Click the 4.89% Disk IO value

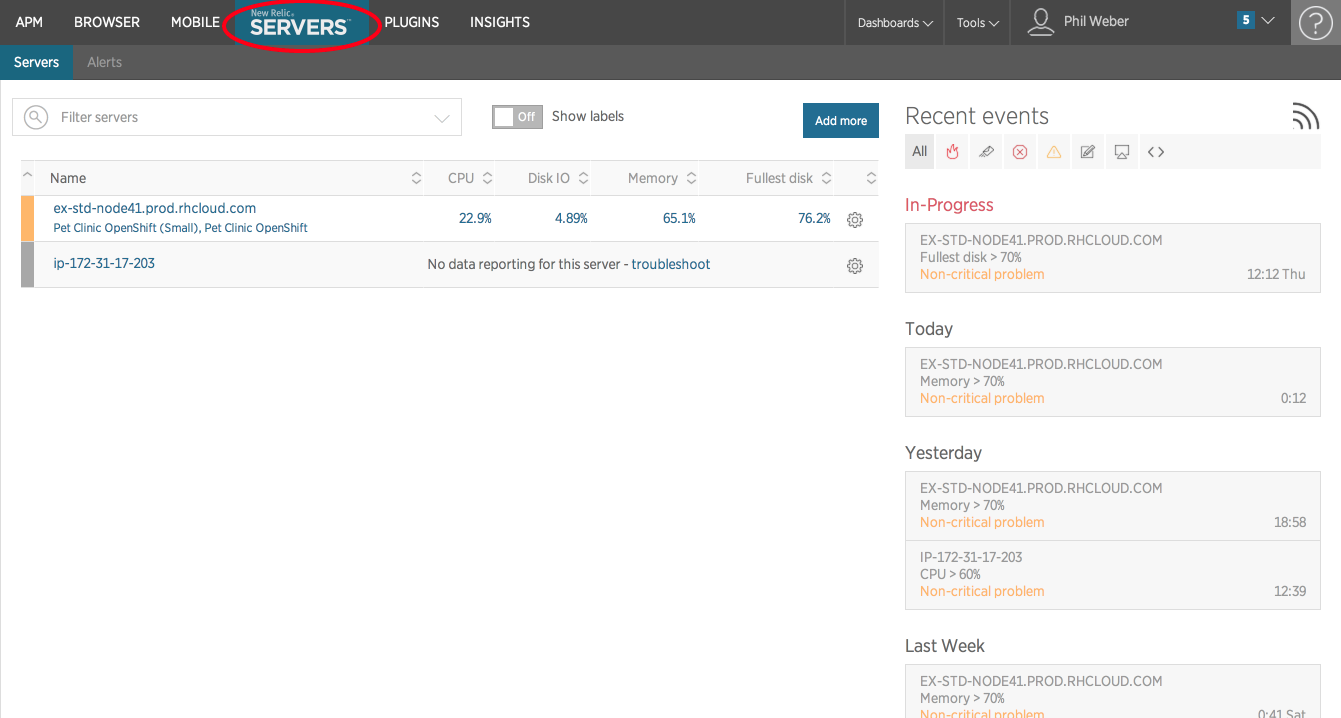[571, 218]
